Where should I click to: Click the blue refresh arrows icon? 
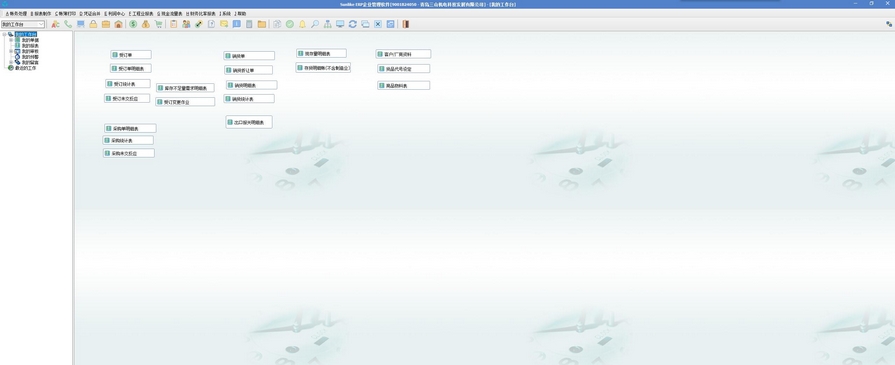click(353, 24)
